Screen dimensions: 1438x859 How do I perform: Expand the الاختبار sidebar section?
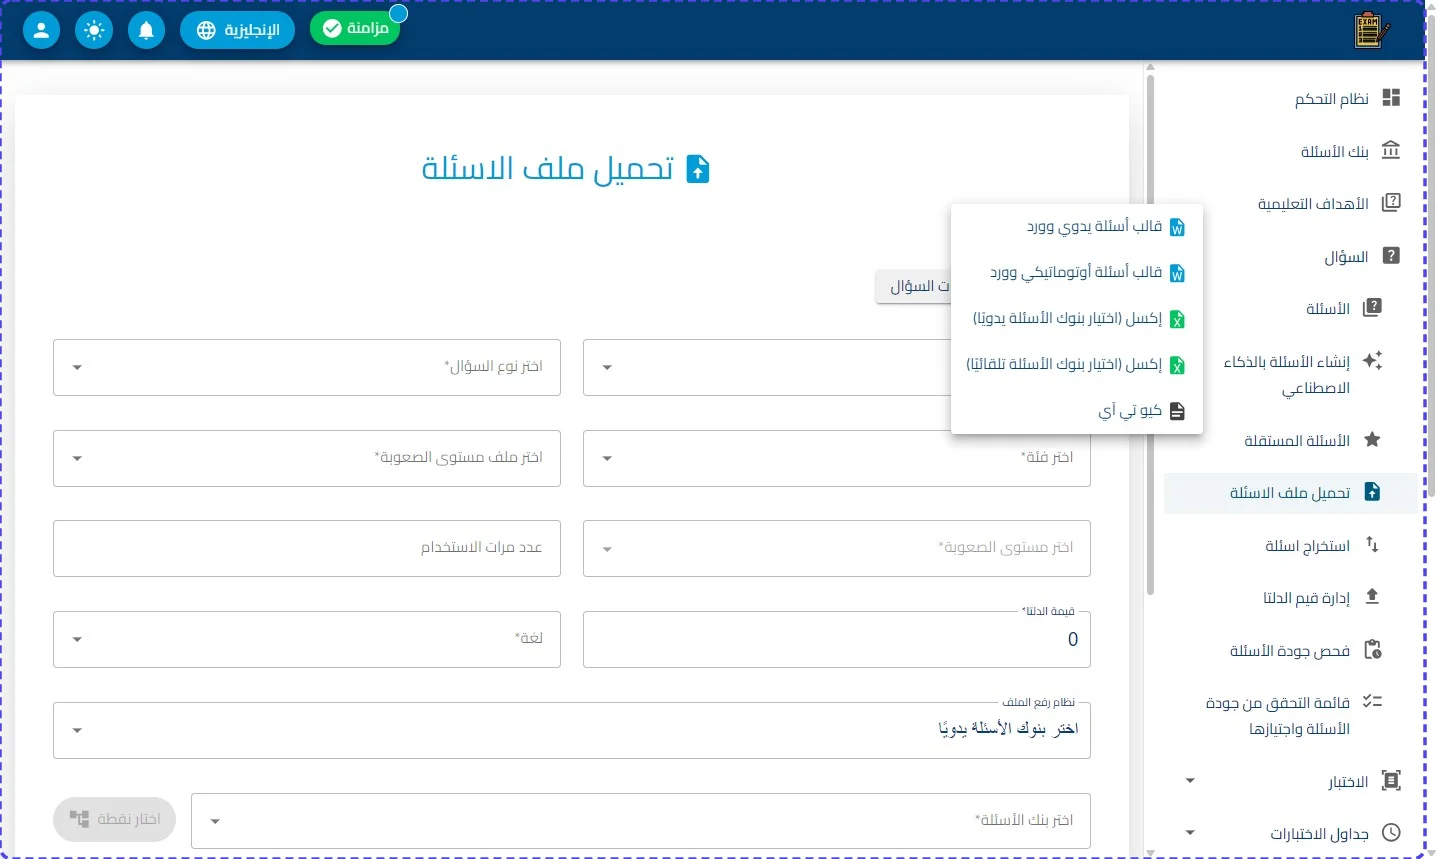1190,781
